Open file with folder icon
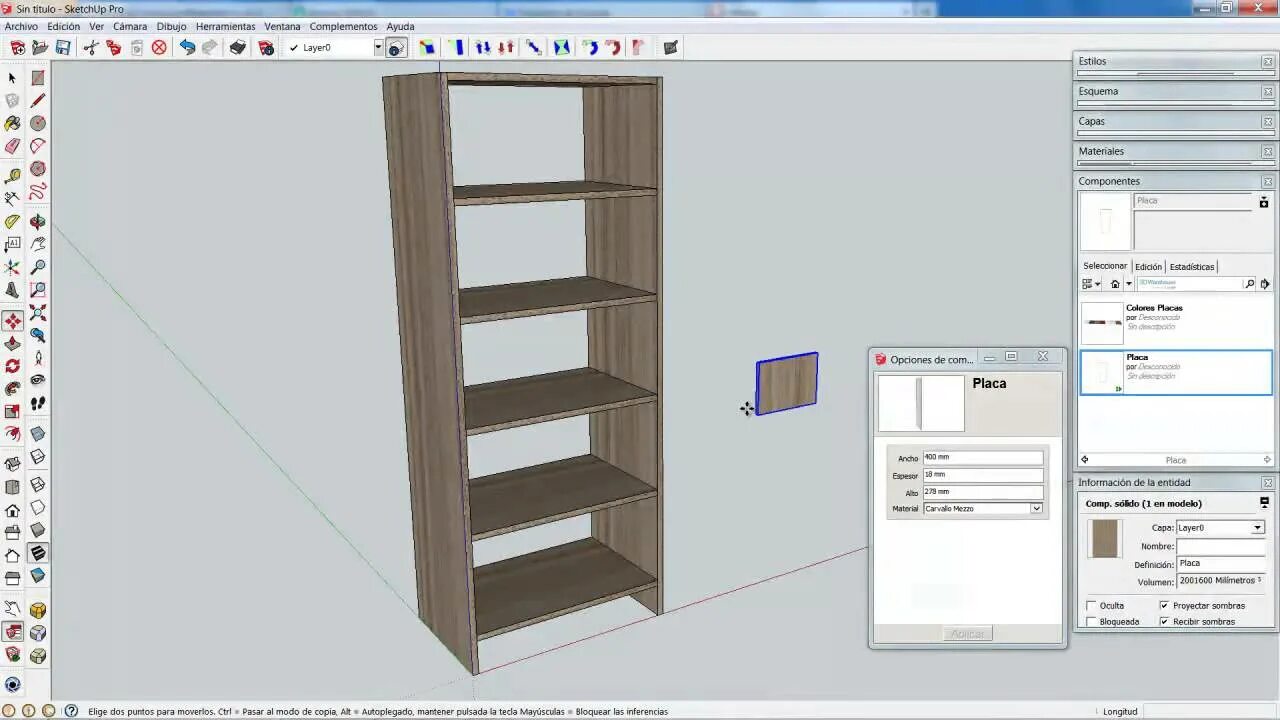 click(40, 47)
